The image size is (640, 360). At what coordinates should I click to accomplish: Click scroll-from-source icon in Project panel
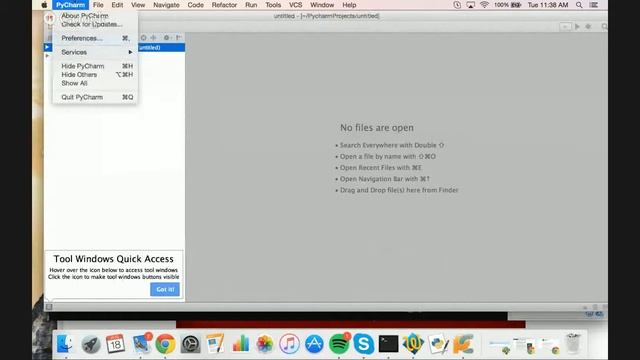click(x=144, y=38)
